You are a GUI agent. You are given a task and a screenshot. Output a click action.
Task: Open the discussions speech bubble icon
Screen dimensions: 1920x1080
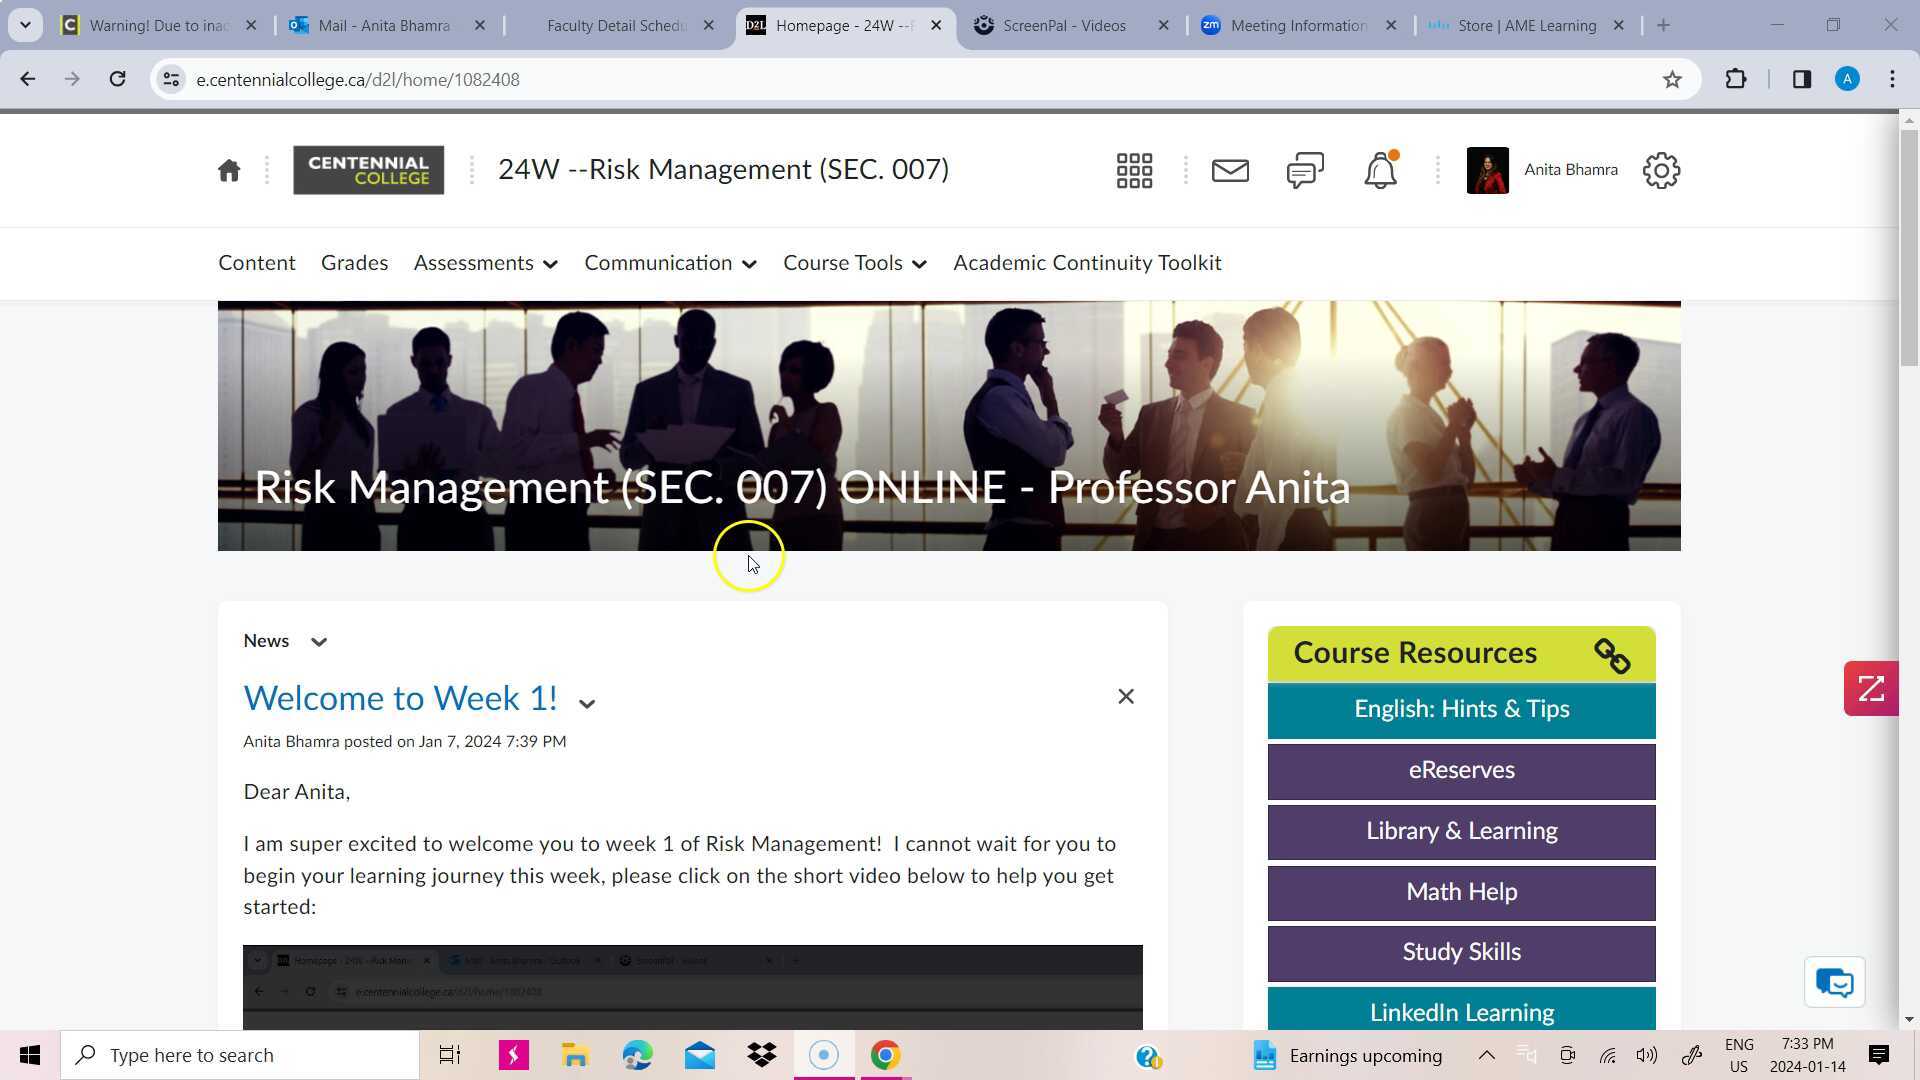coord(1304,170)
